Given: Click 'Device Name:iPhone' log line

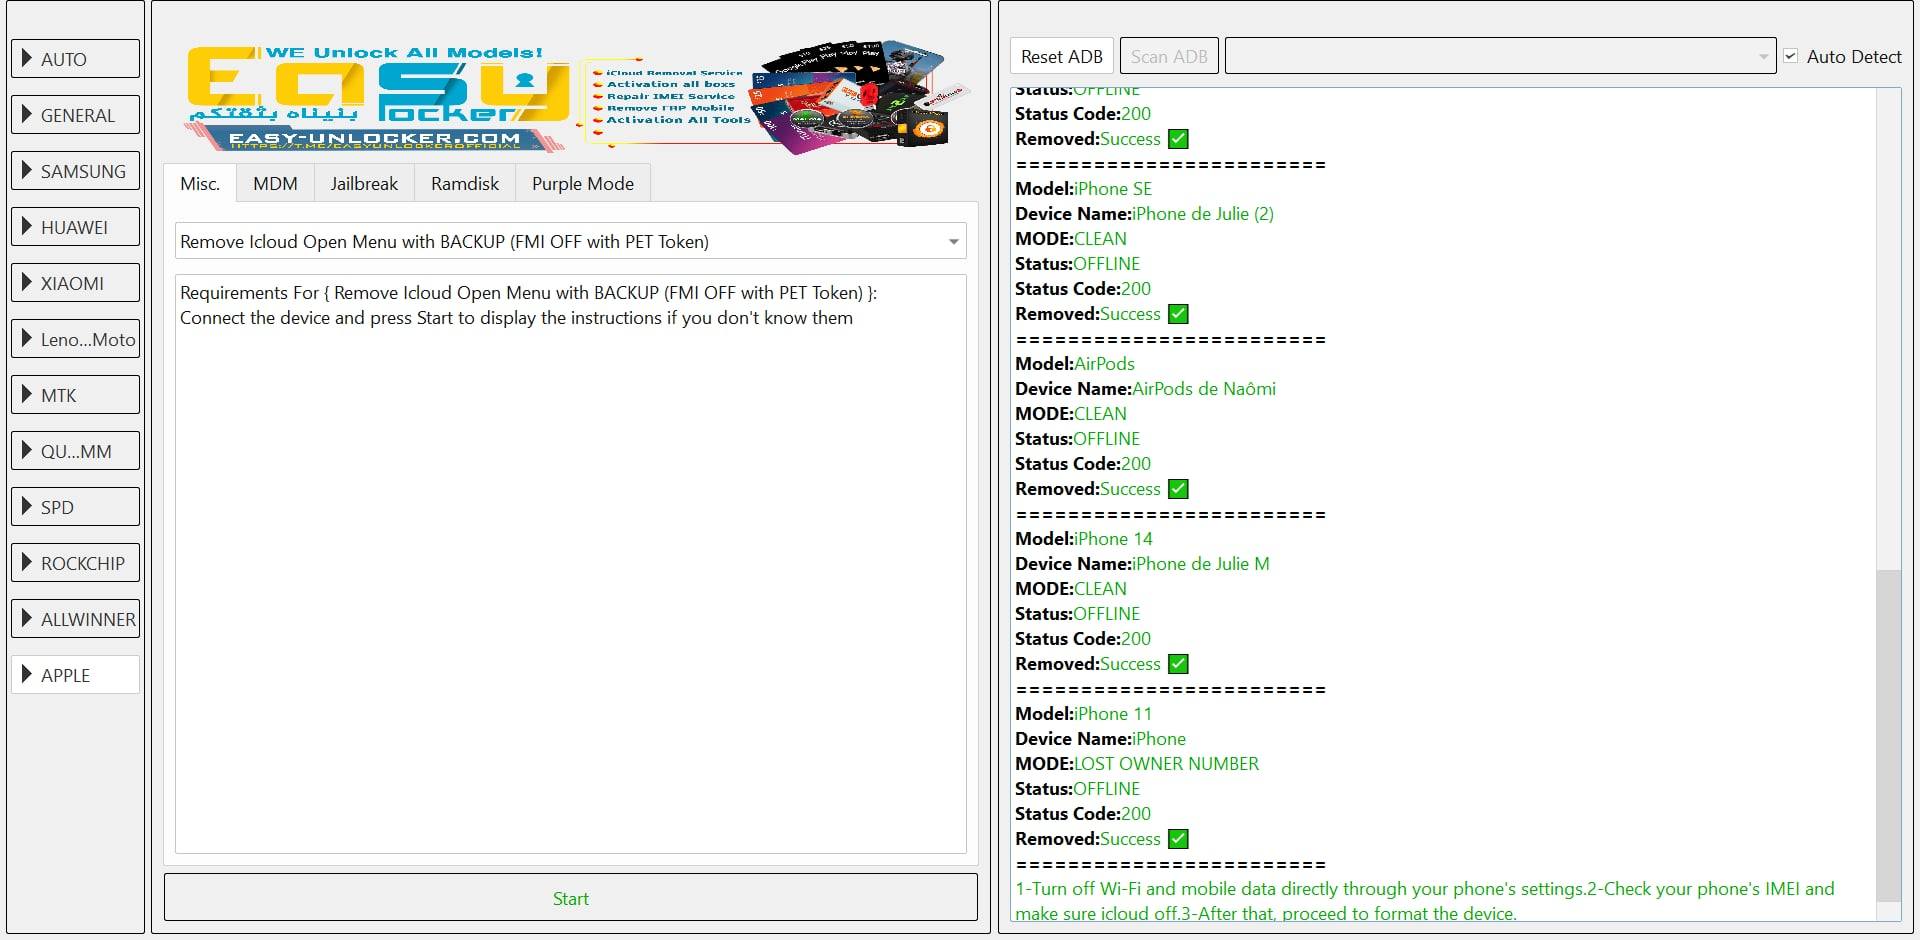Looking at the screenshot, I should click(x=1100, y=739).
